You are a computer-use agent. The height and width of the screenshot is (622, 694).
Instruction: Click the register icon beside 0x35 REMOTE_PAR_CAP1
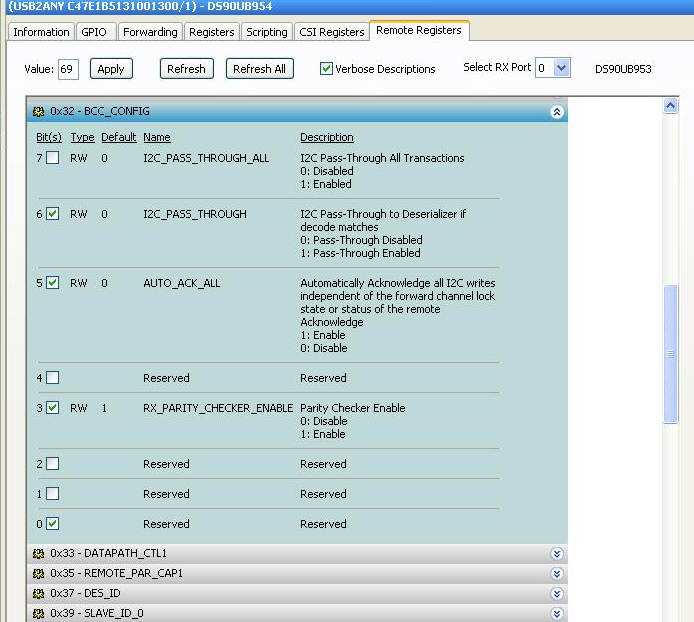coord(39,574)
